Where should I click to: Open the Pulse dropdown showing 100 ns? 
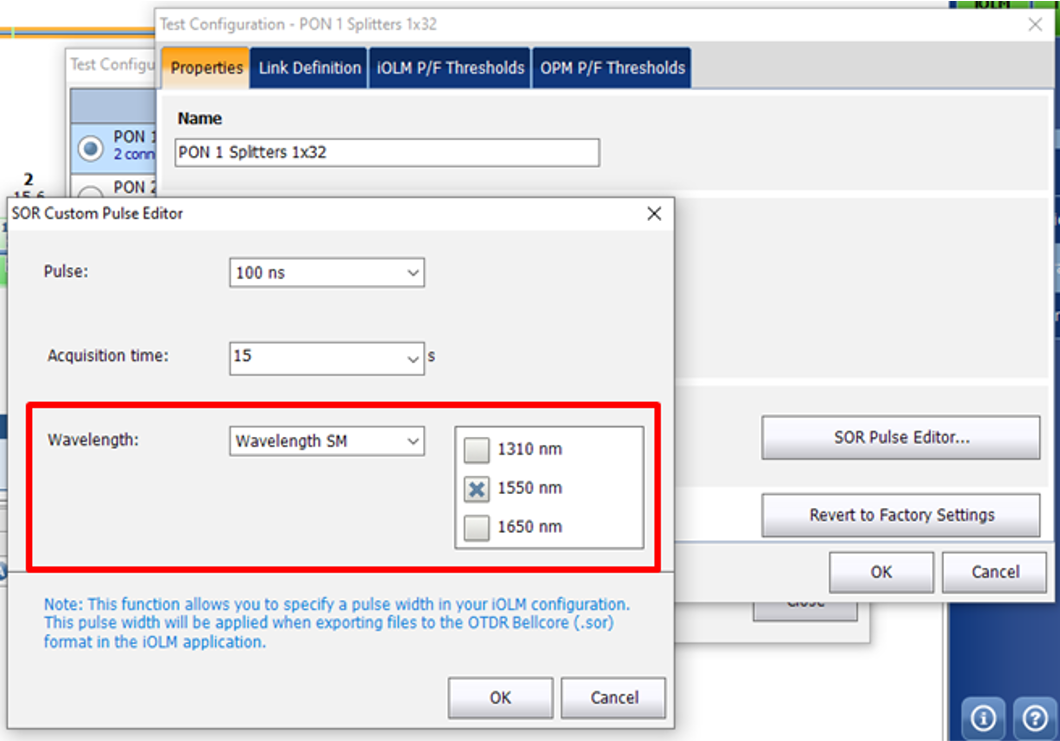[x=326, y=272]
